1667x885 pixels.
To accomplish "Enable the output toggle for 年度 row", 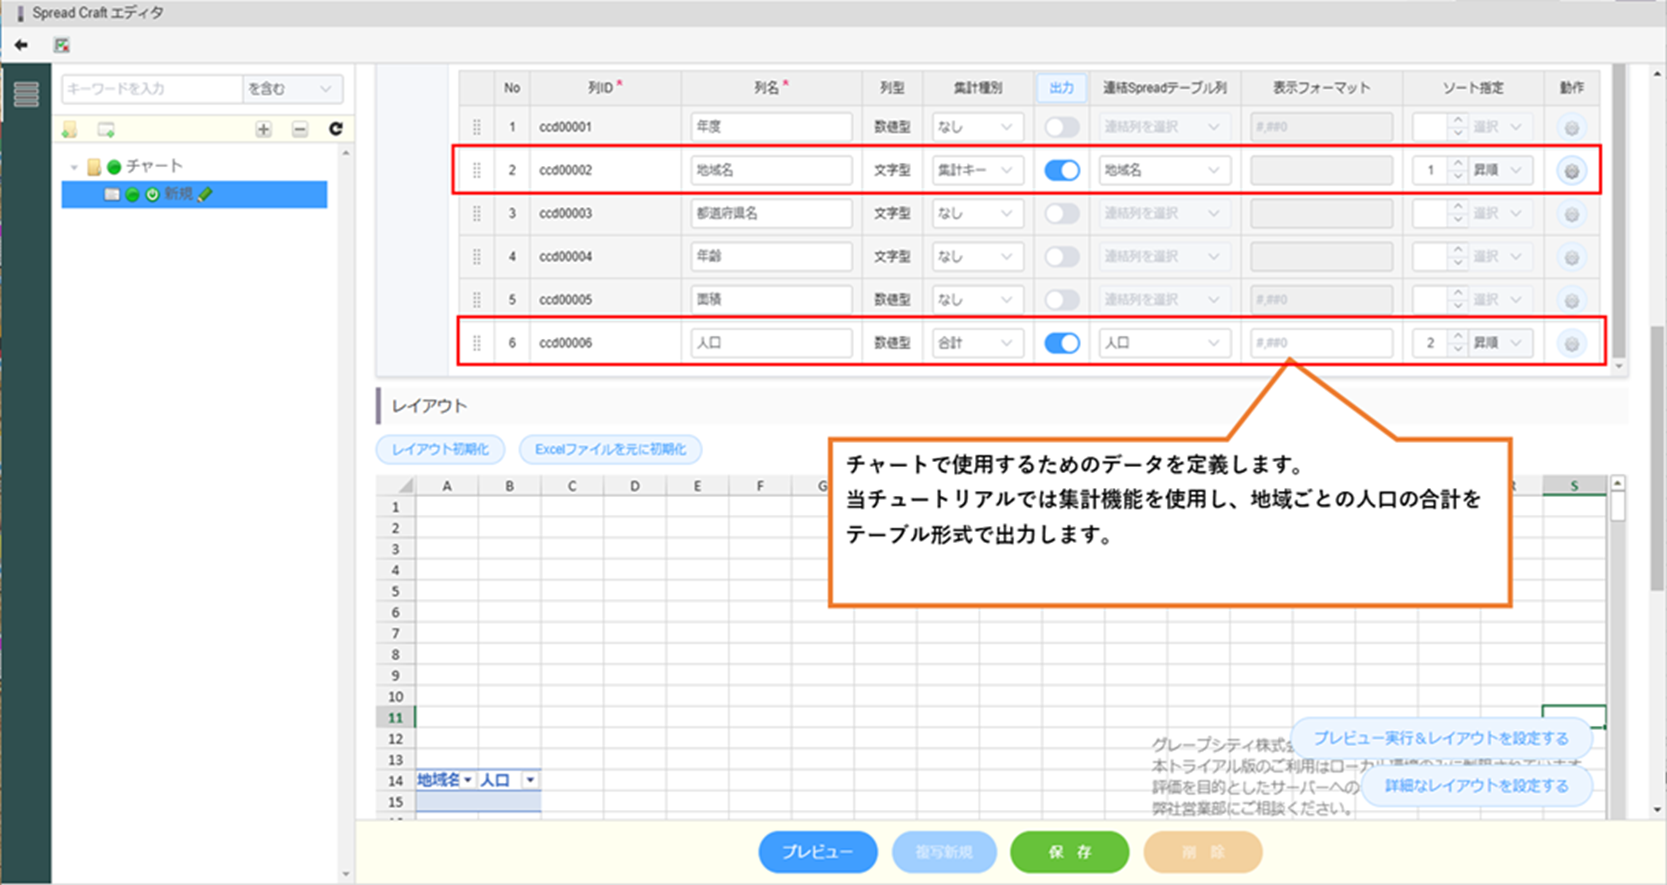I will tap(1061, 127).
